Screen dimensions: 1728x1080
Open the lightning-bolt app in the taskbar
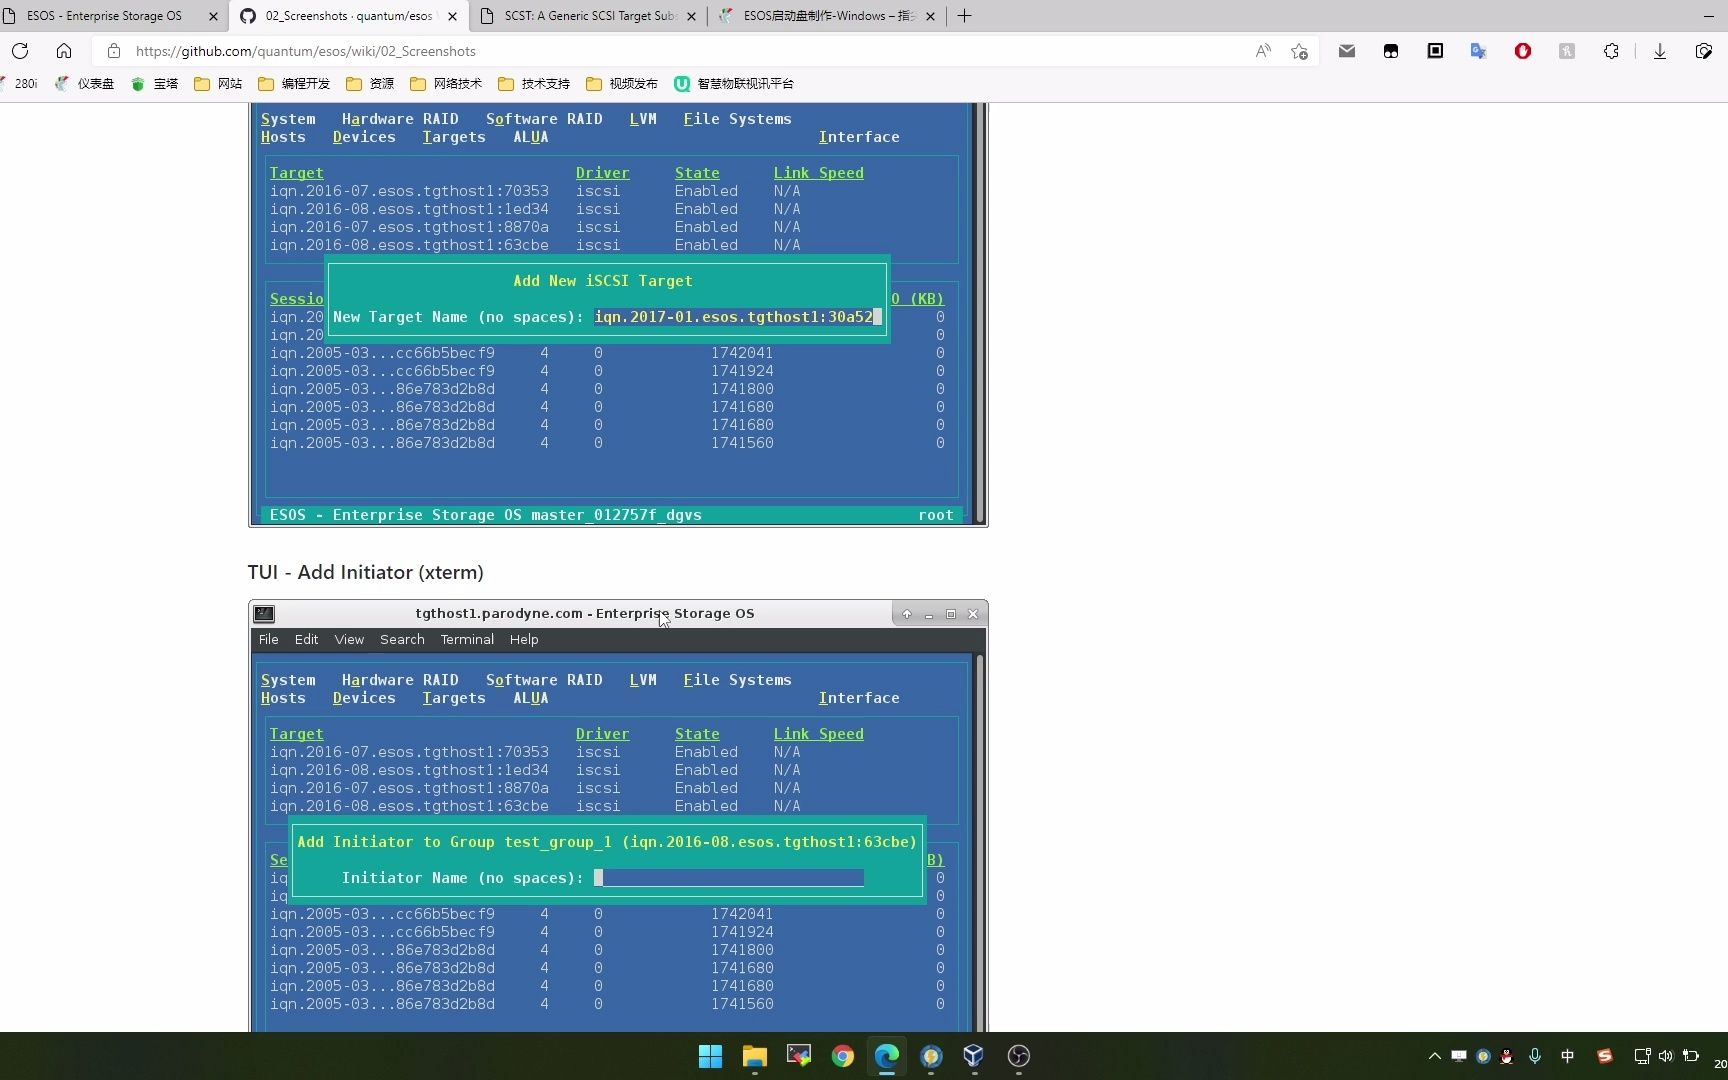pyautogui.click(x=931, y=1056)
